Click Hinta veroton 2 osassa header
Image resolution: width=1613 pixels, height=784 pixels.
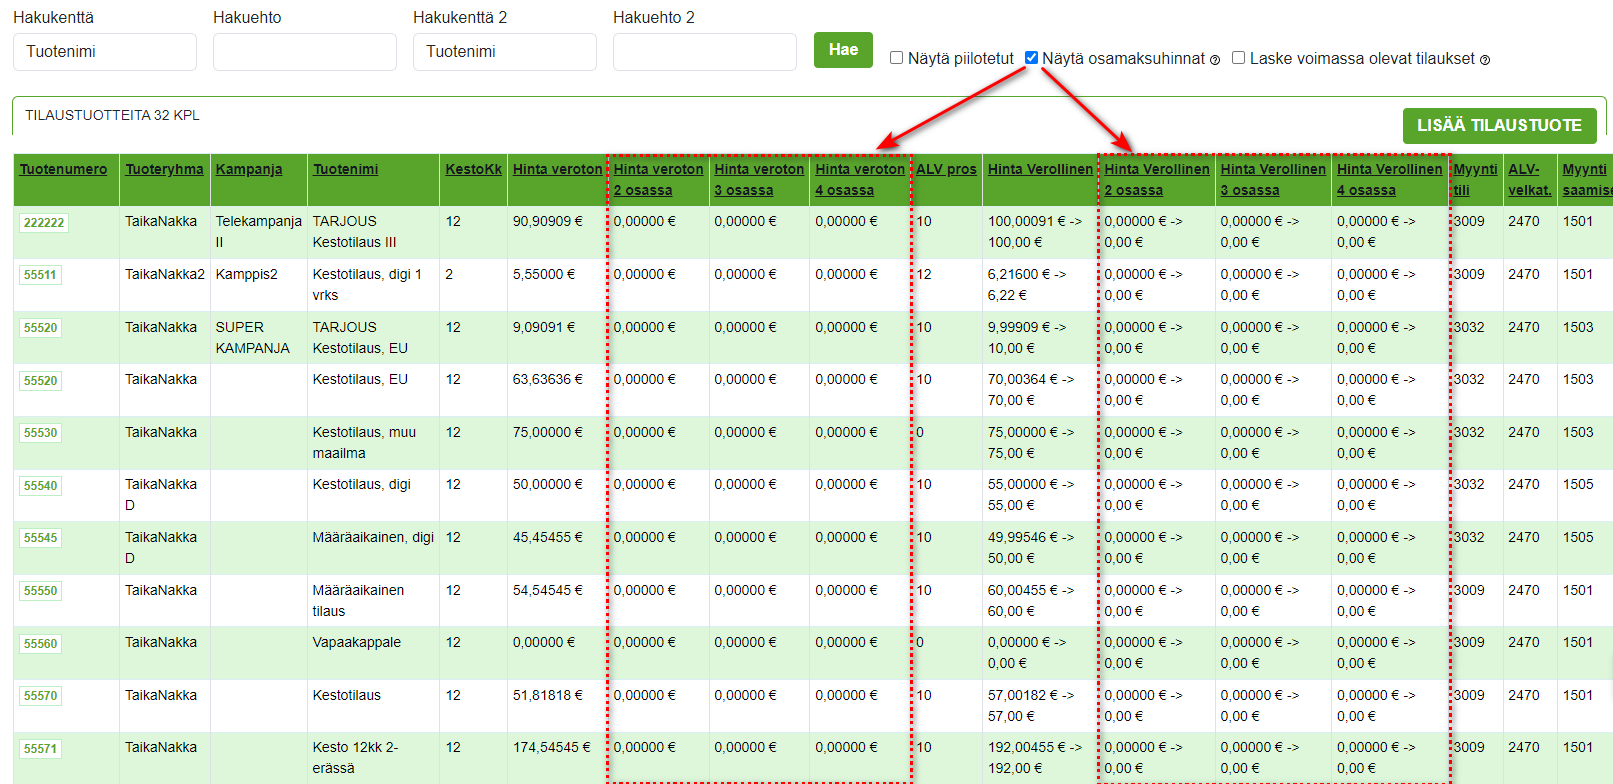pos(658,180)
